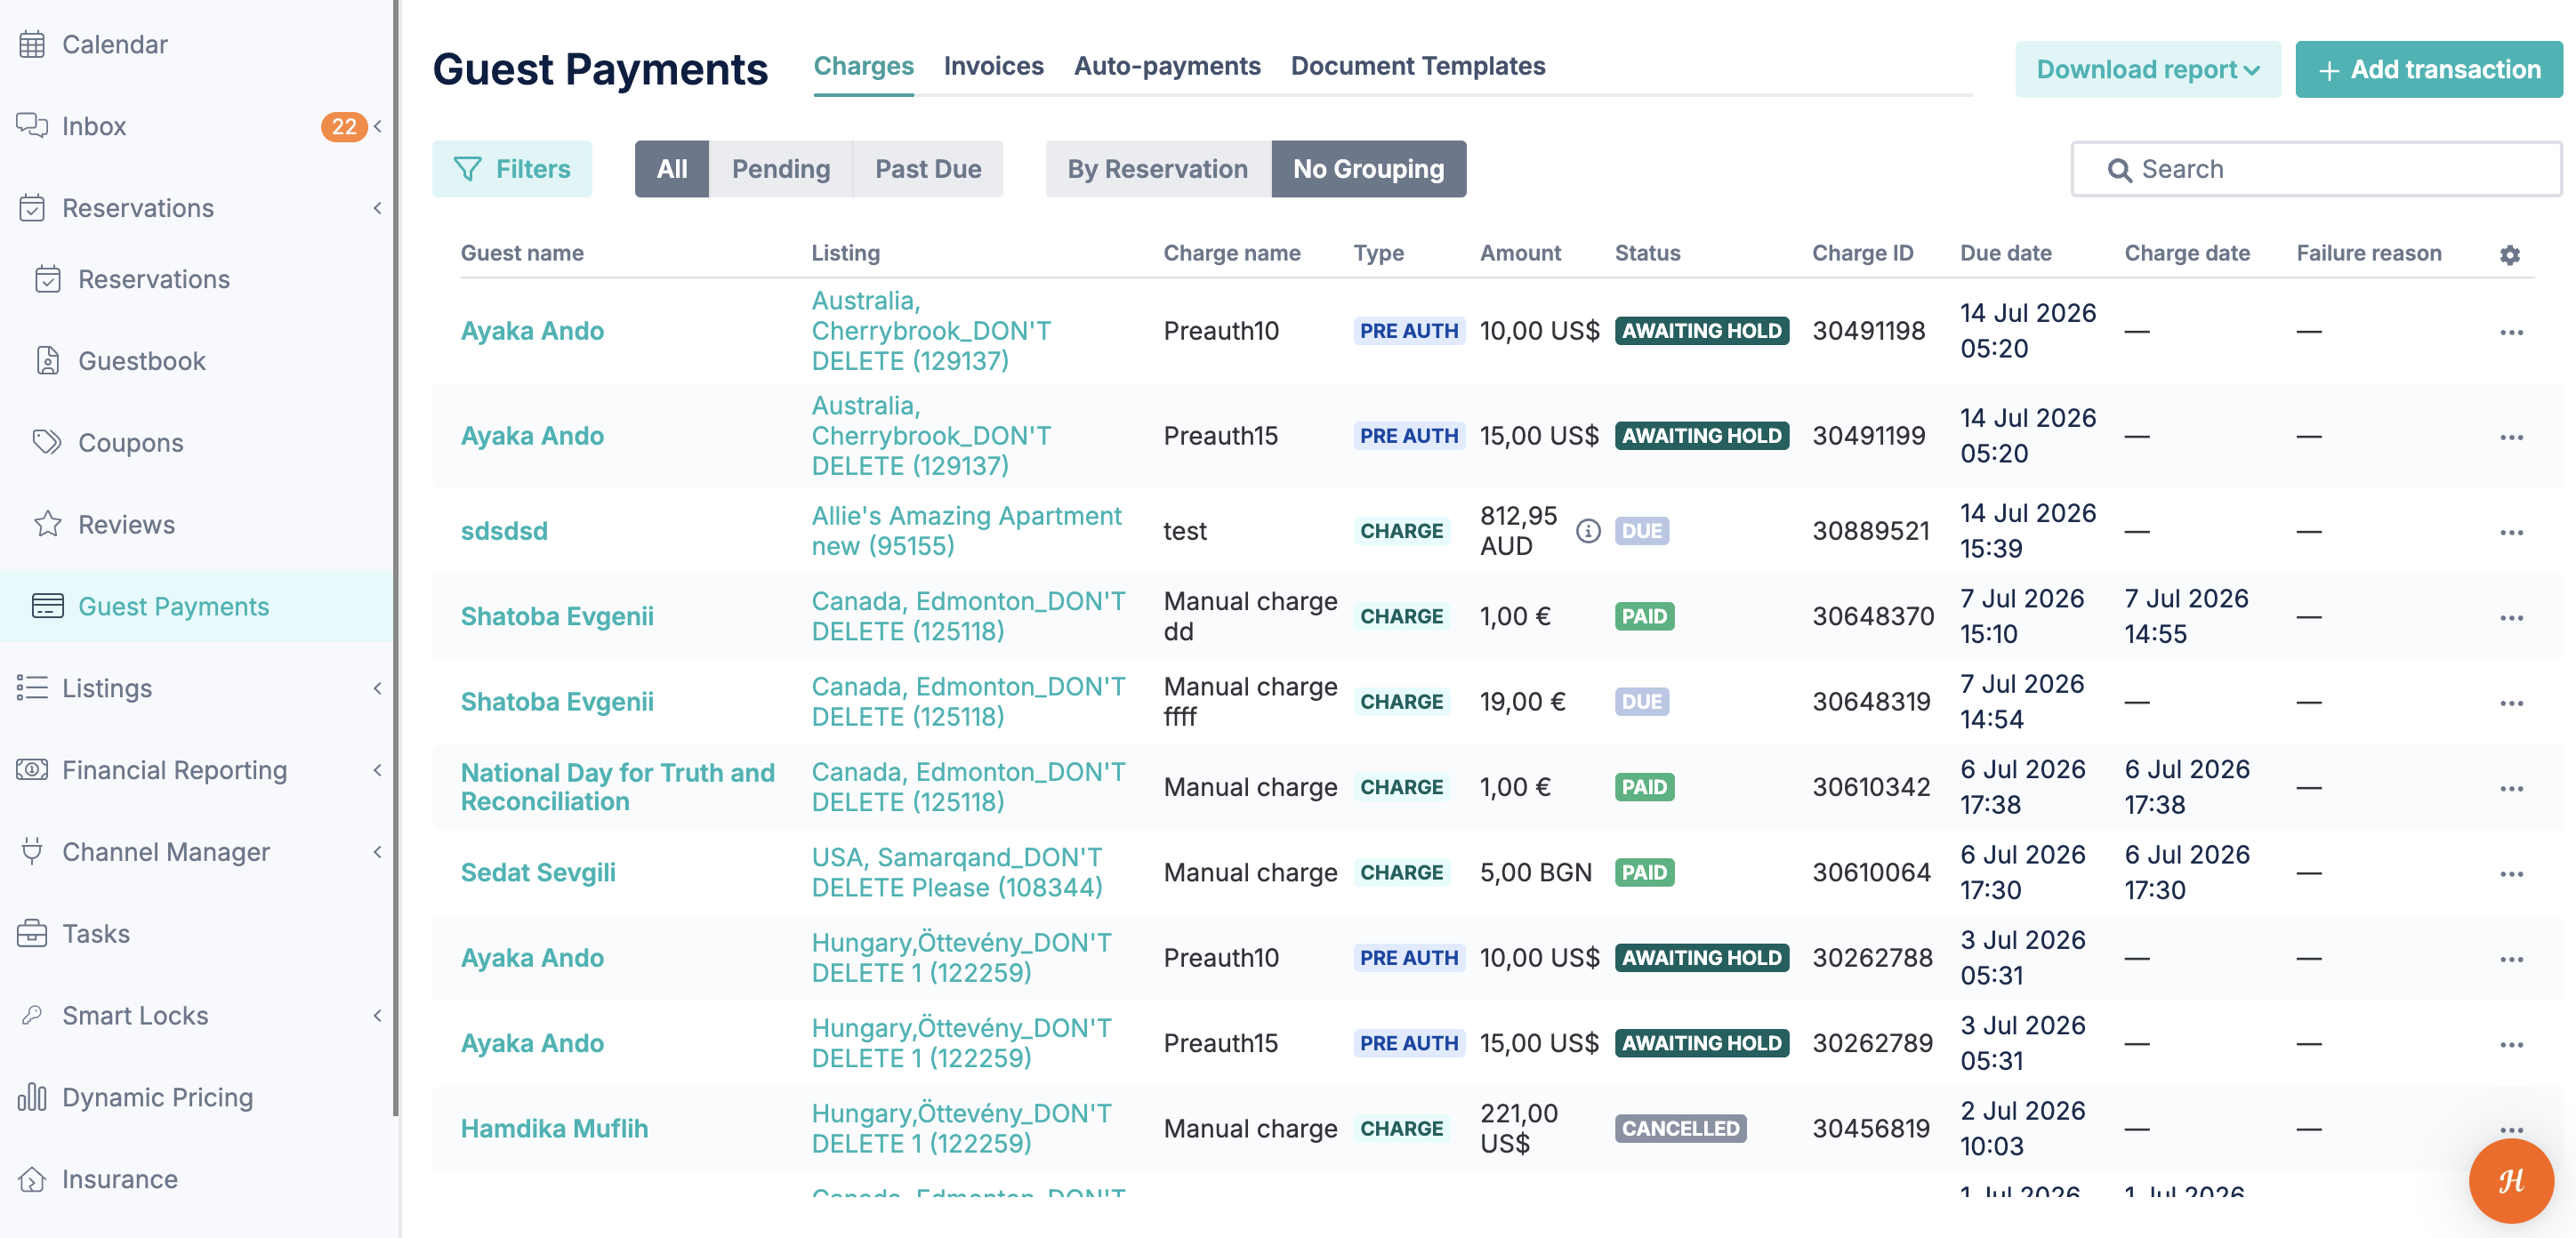Collapse the Reservations section chevron
The image size is (2576, 1238).
click(378, 208)
